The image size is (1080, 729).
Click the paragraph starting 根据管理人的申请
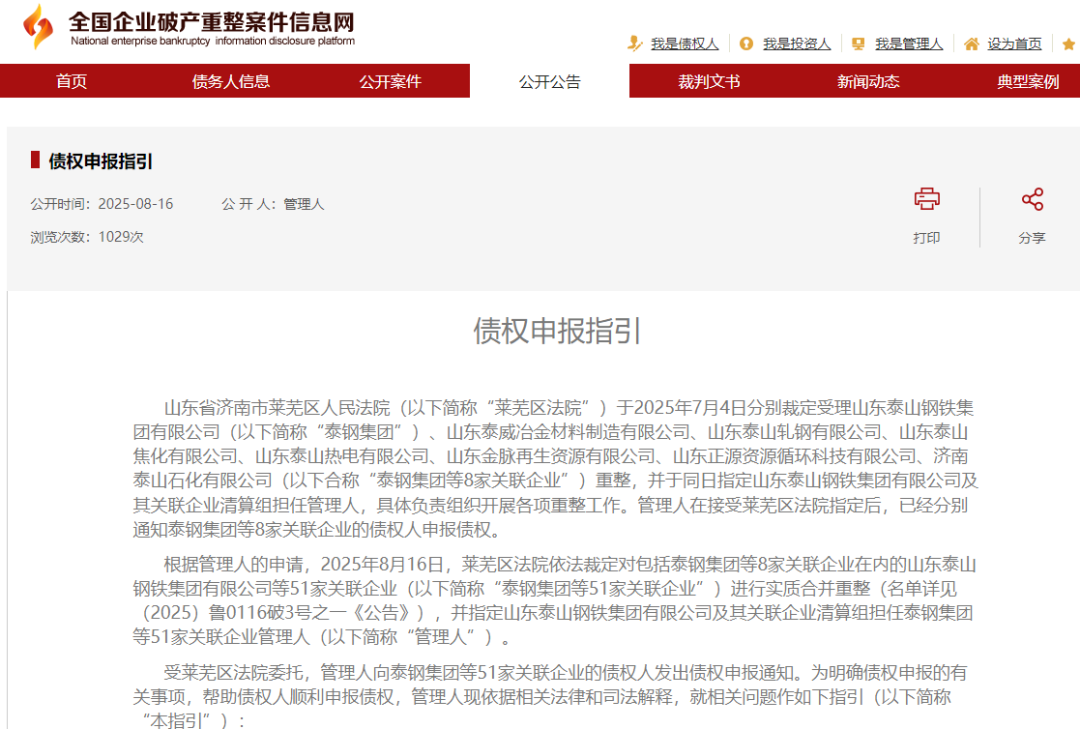(555, 600)
